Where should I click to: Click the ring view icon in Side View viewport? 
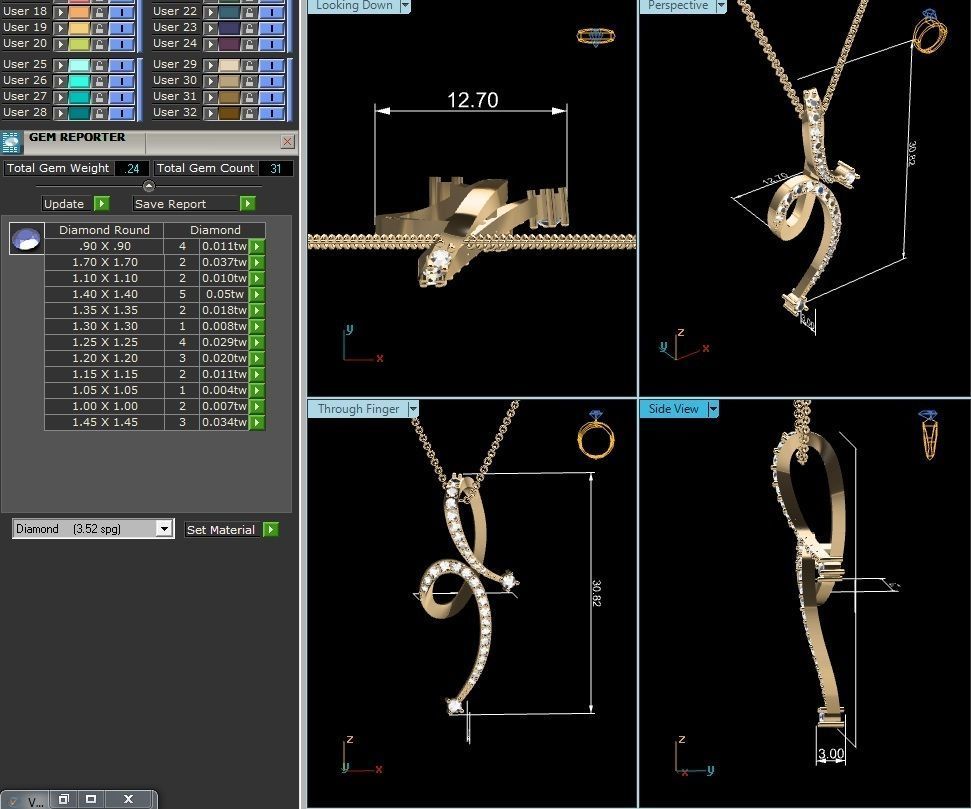tap(928, 434)
